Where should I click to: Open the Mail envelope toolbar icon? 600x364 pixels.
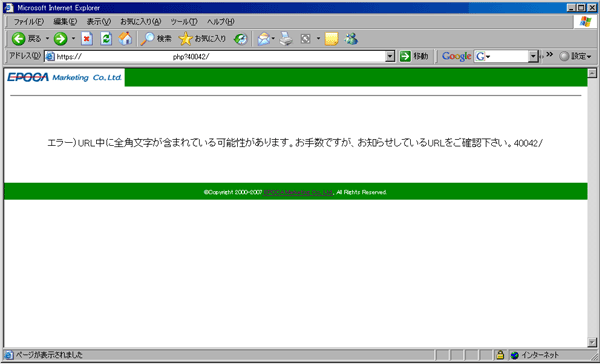click(x=263, y=39)
